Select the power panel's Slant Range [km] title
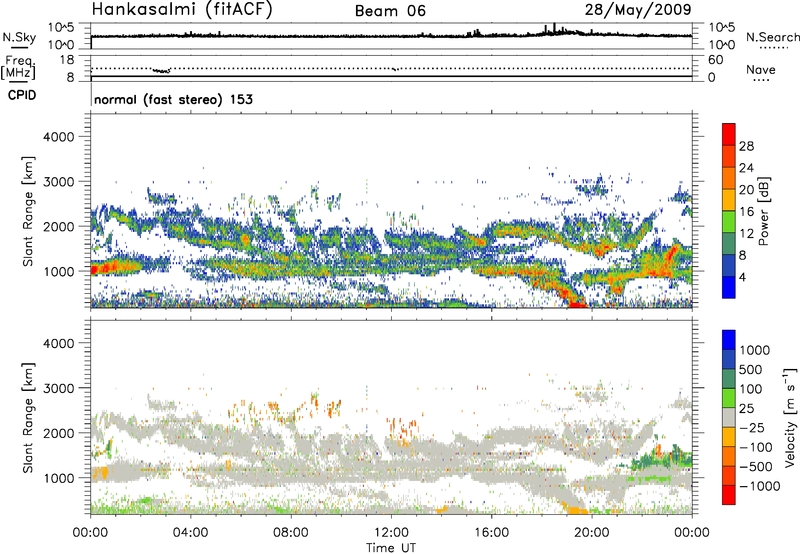The image size is (800, 554). pyautogui.click(x=28, y=211)
